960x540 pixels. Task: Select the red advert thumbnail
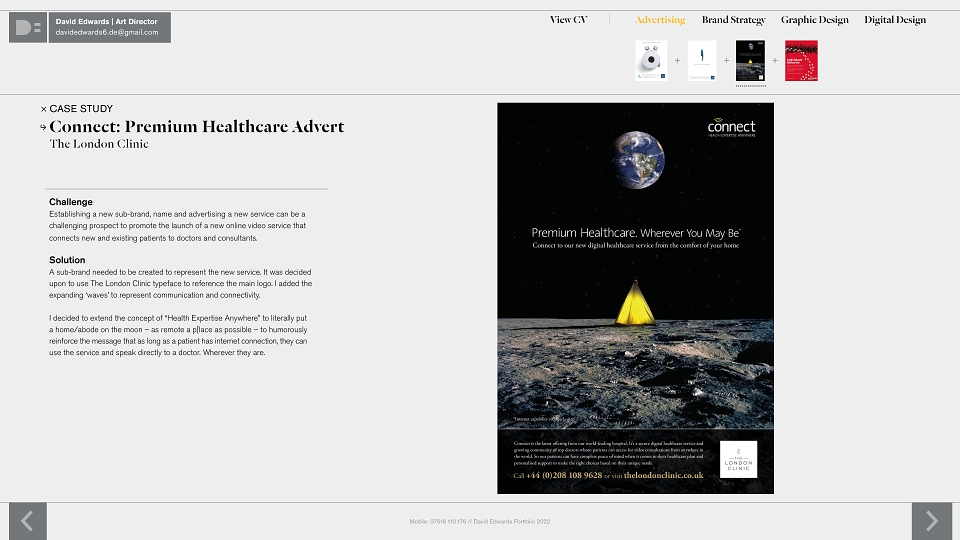[801, 61]
